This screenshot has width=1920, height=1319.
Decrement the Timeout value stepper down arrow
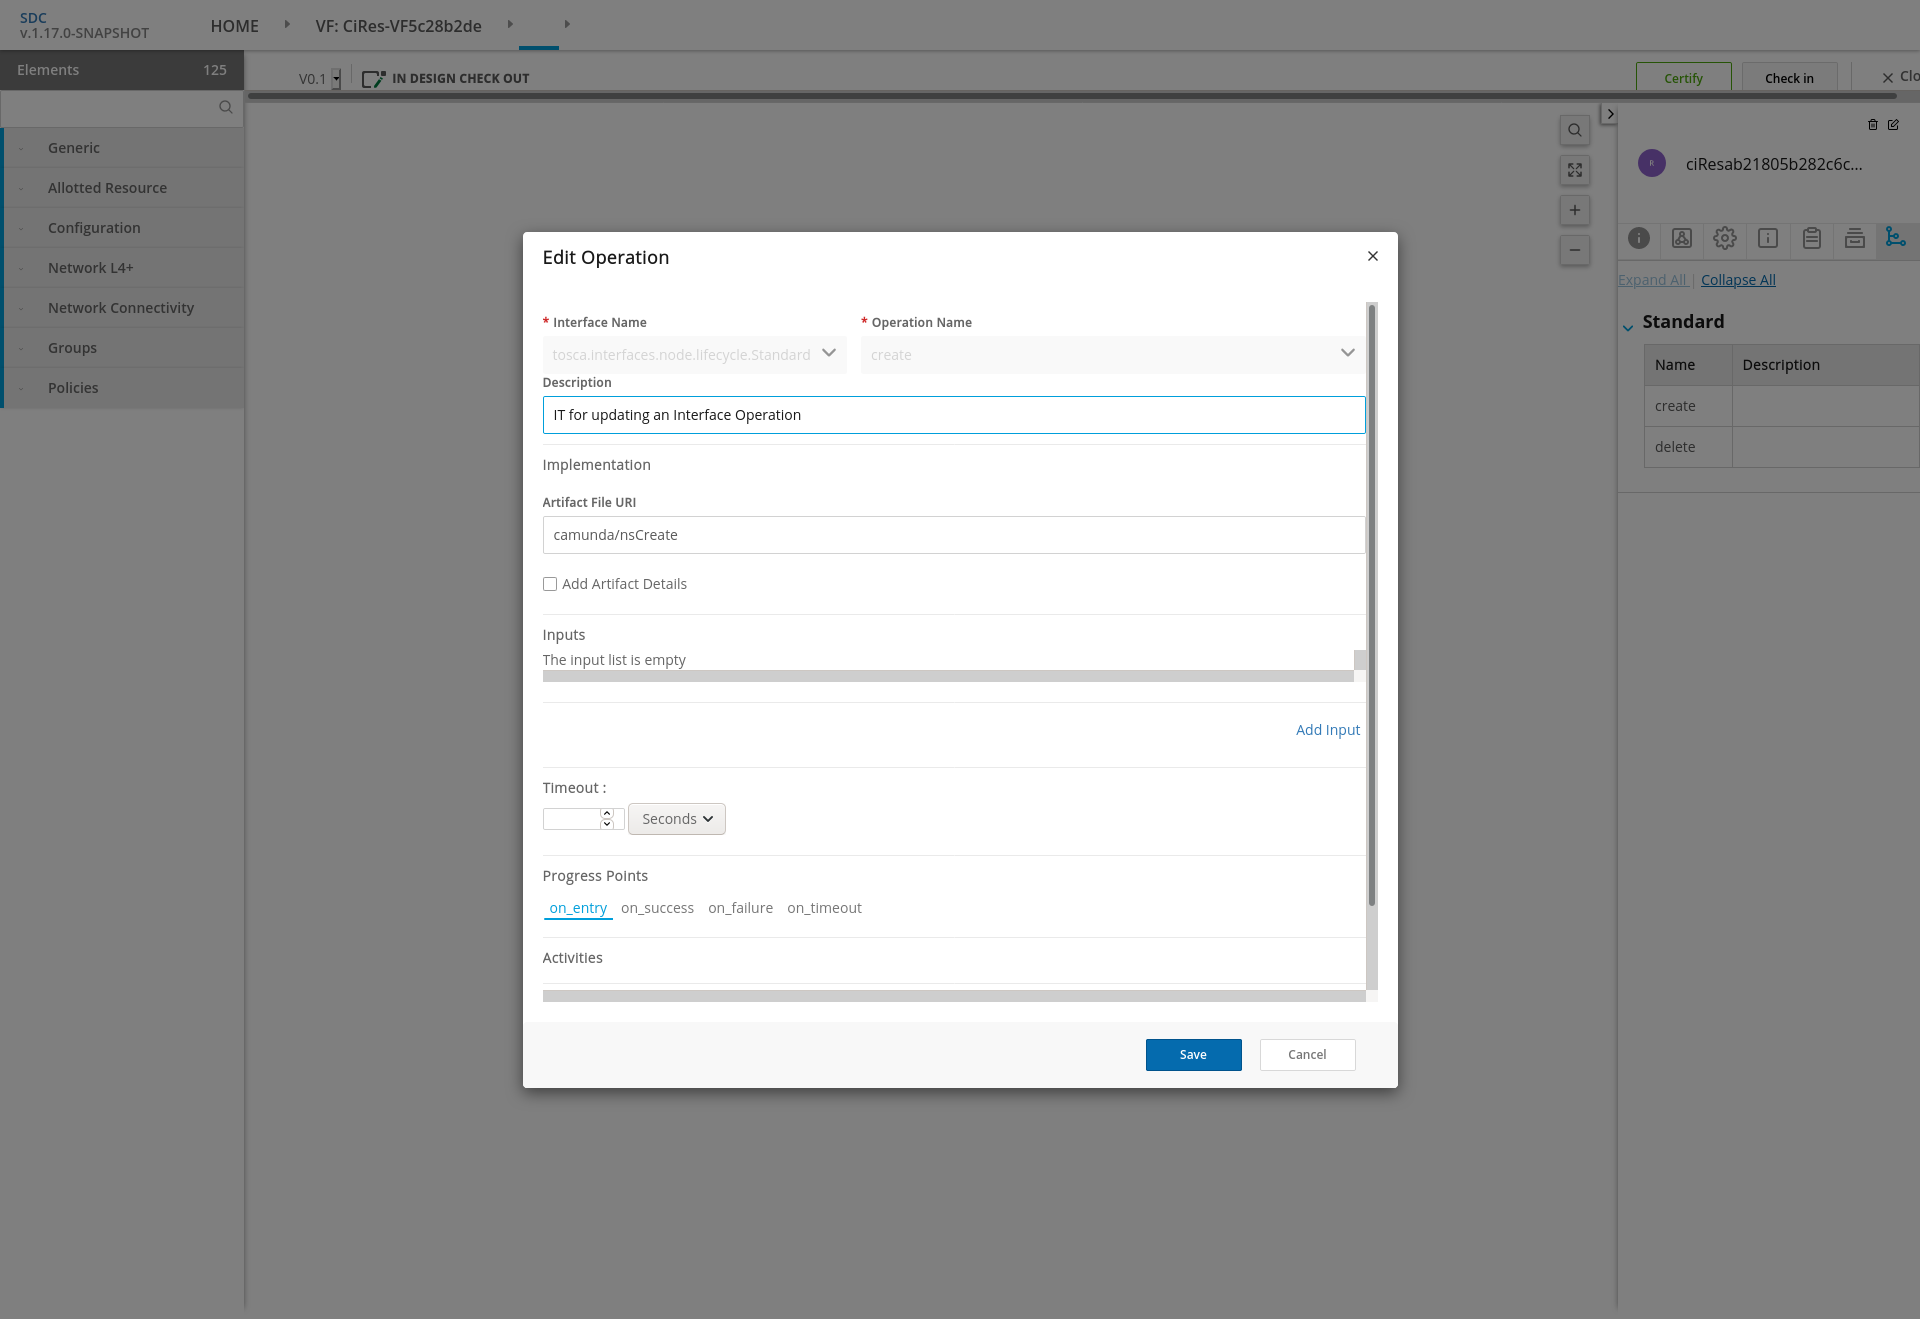[606, 824]
